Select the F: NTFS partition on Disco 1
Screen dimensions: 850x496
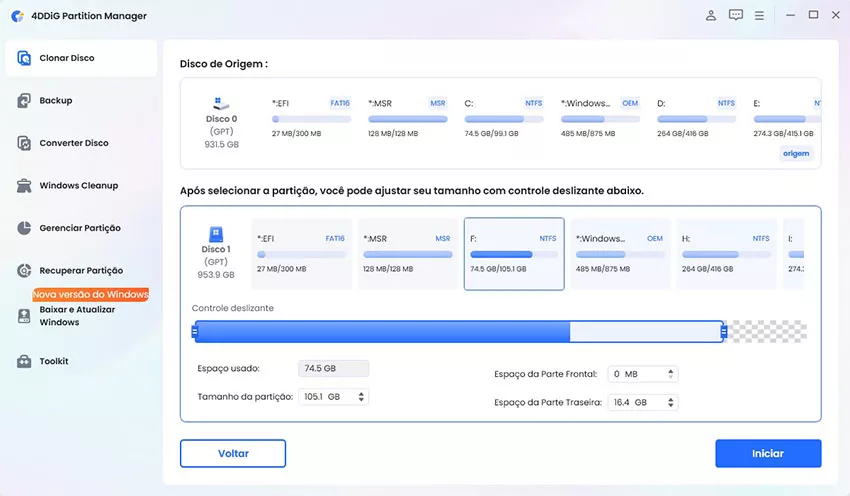click(514, 254)
